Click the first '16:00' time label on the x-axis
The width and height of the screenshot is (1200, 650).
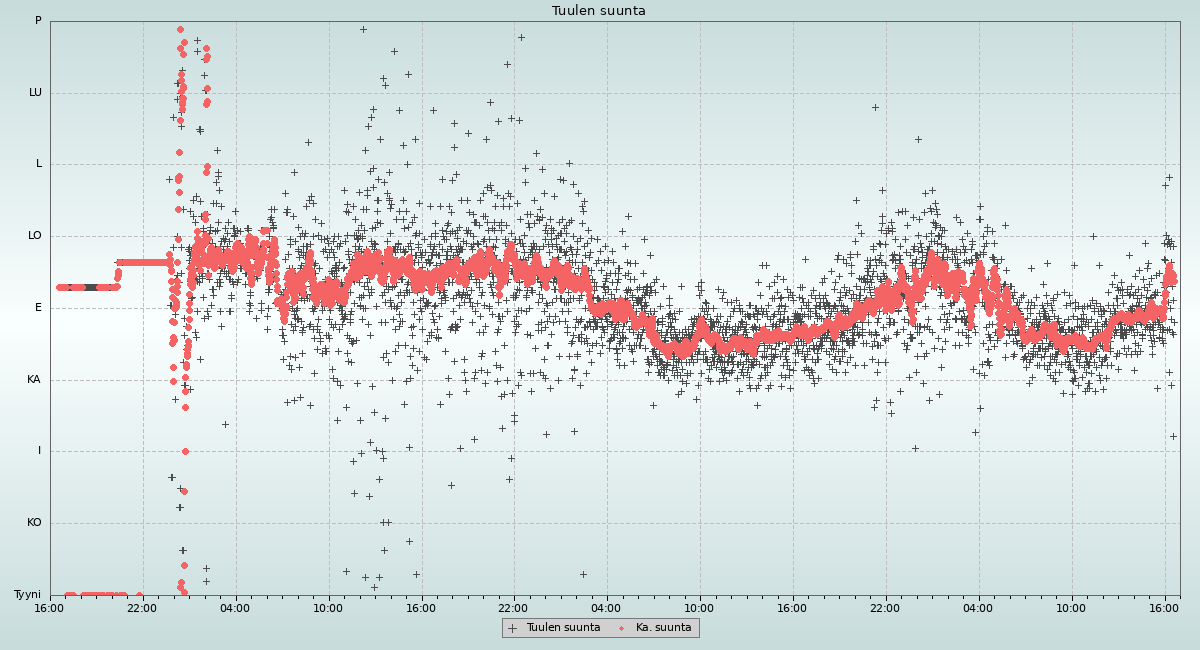50,607
